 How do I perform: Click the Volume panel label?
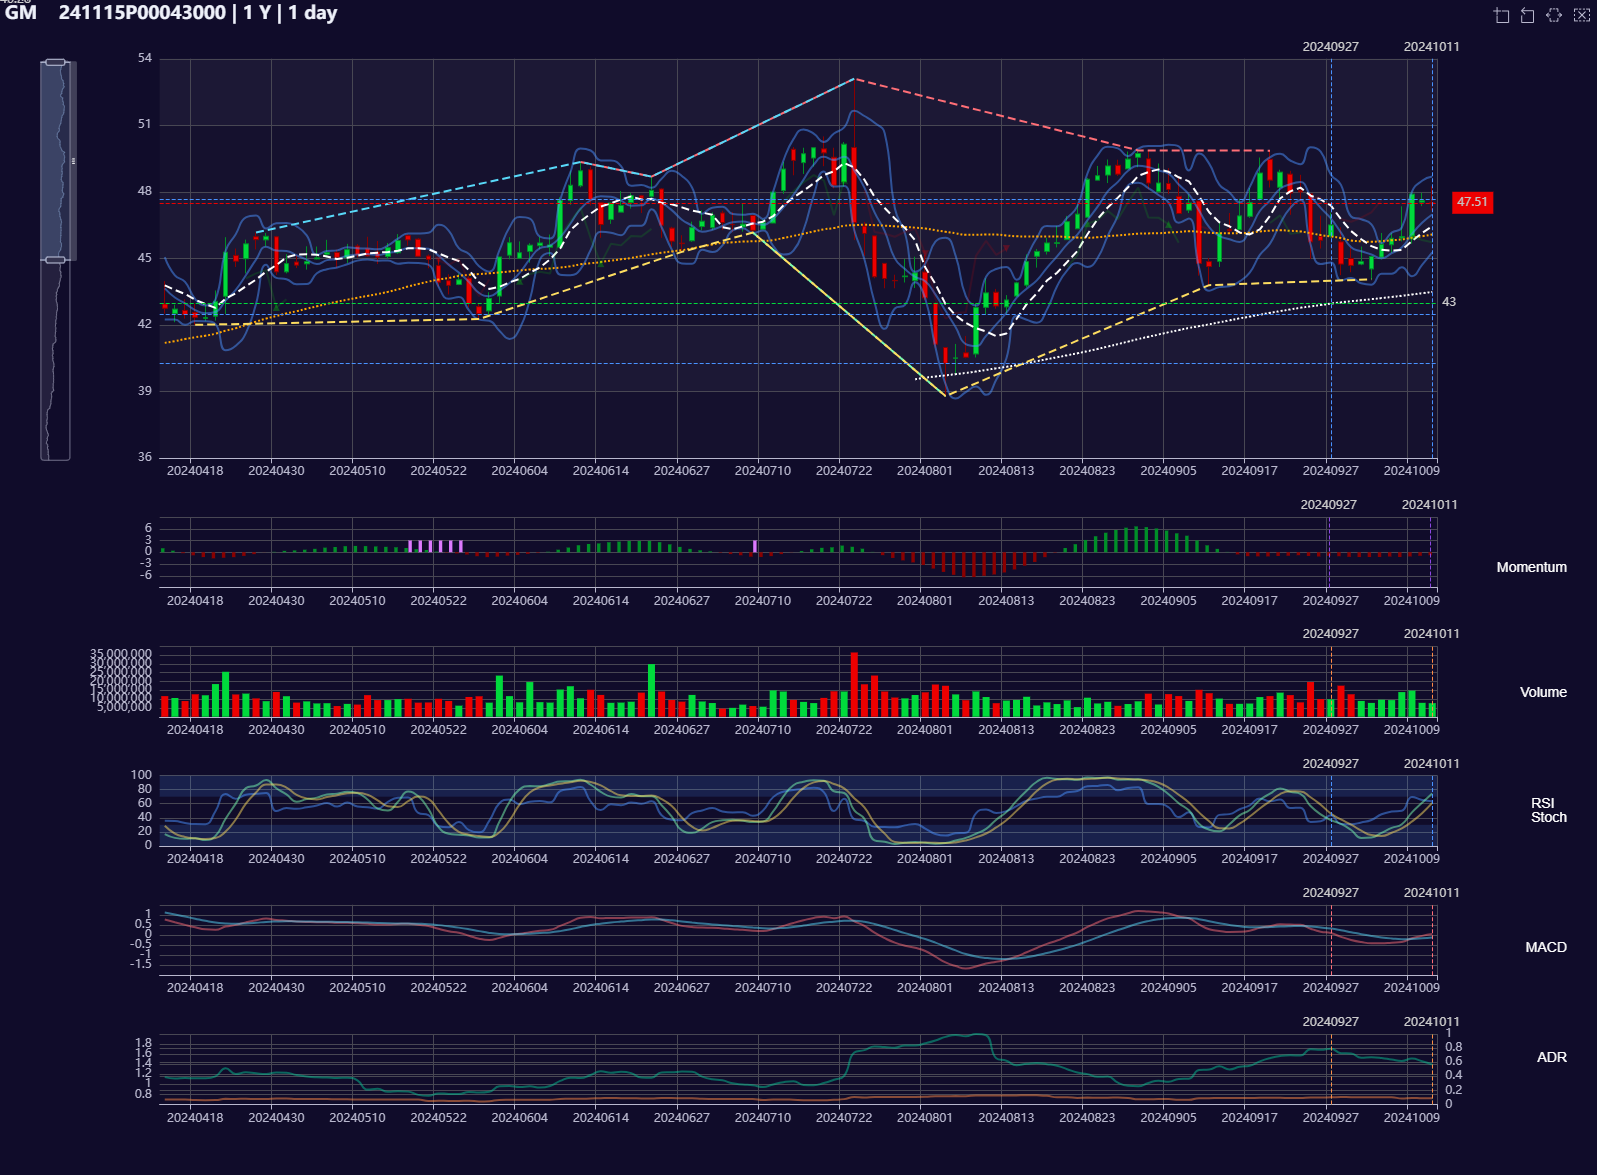click(1543, 692)
